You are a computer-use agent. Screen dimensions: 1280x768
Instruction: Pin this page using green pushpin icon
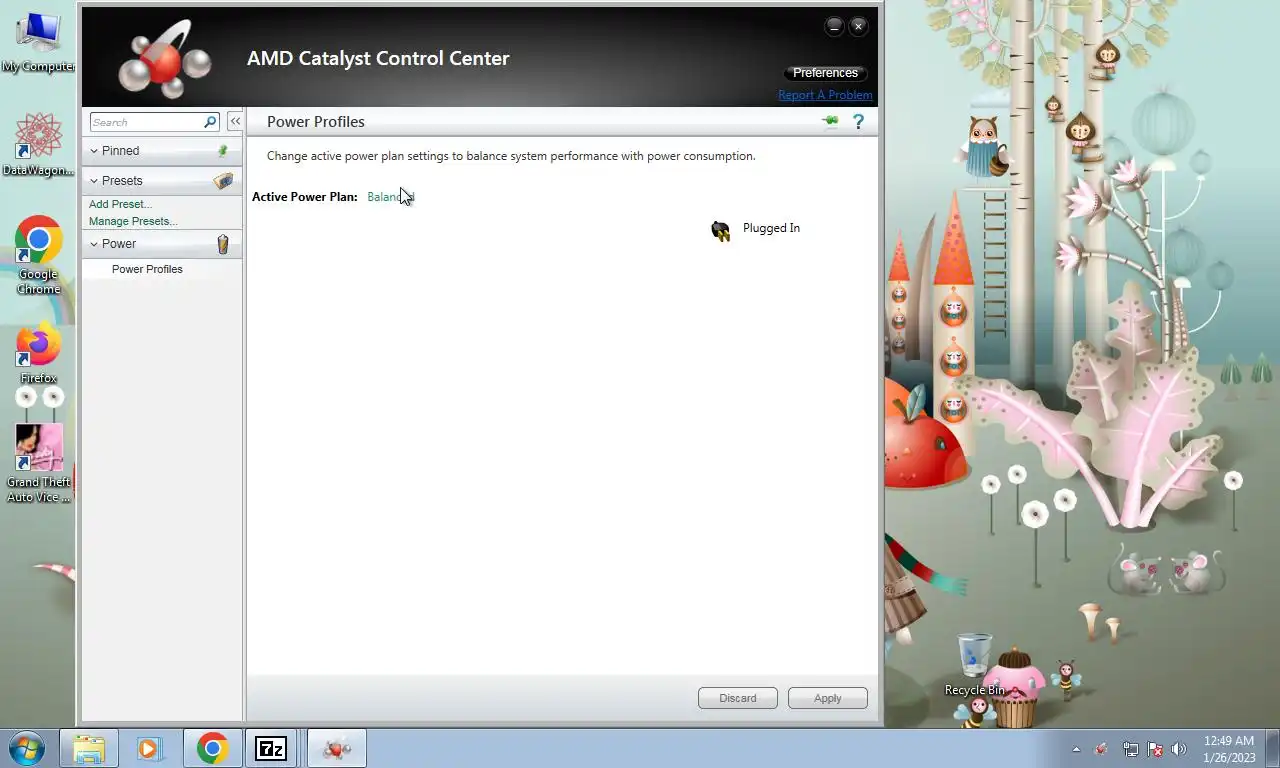pos(830,121)
